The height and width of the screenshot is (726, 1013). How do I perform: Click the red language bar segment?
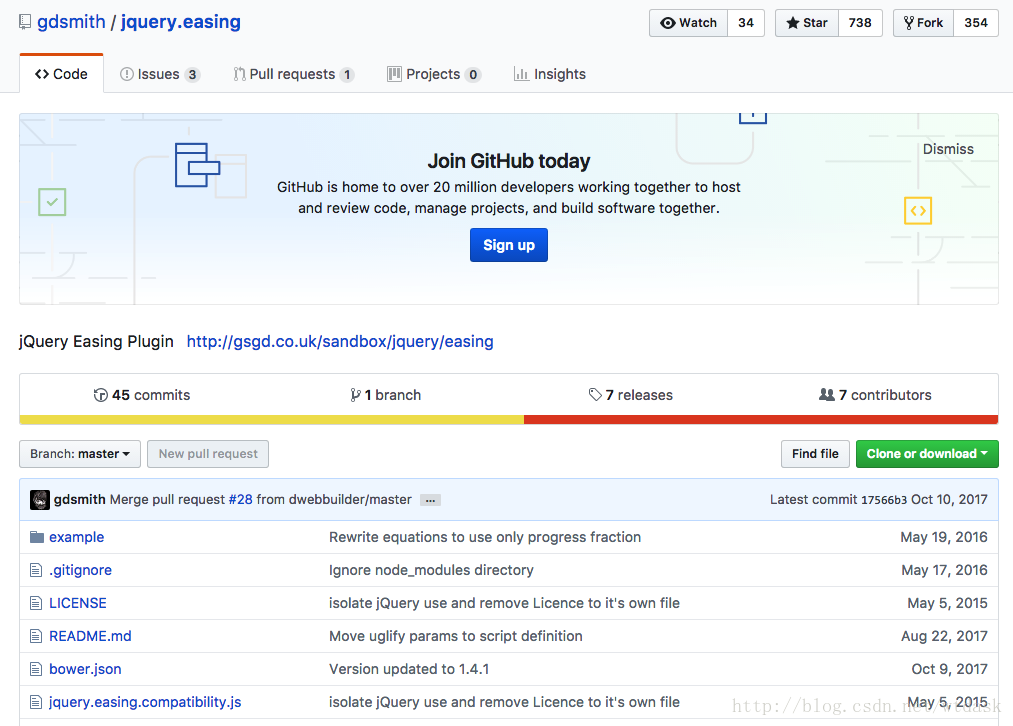tap(761, 420)
